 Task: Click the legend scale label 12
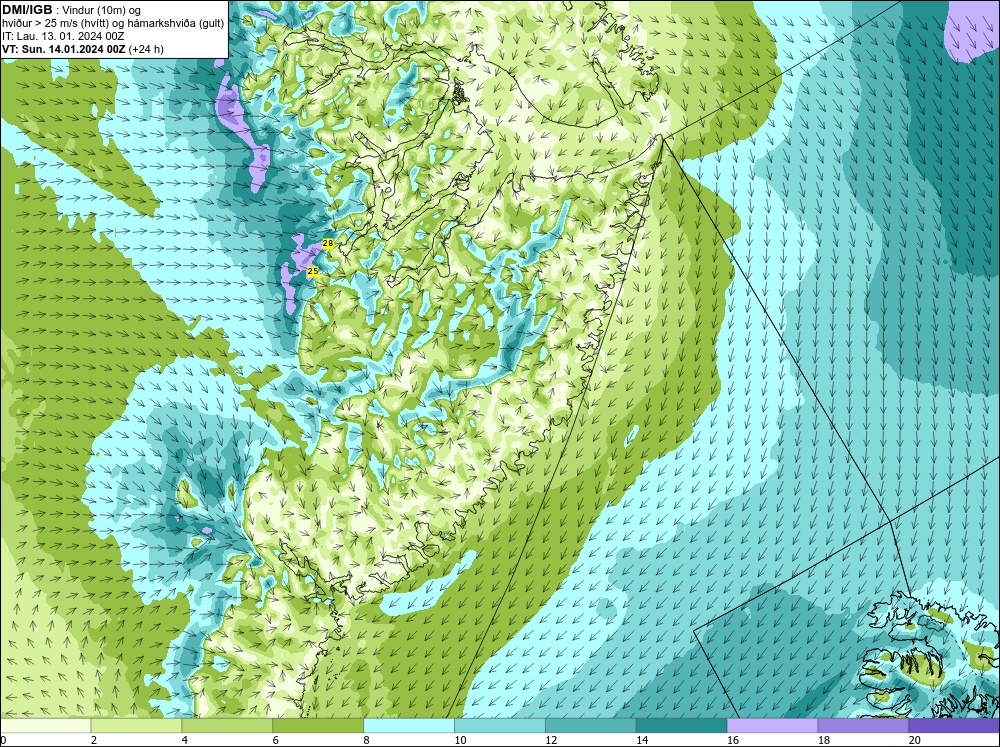(x=551, y=740)
